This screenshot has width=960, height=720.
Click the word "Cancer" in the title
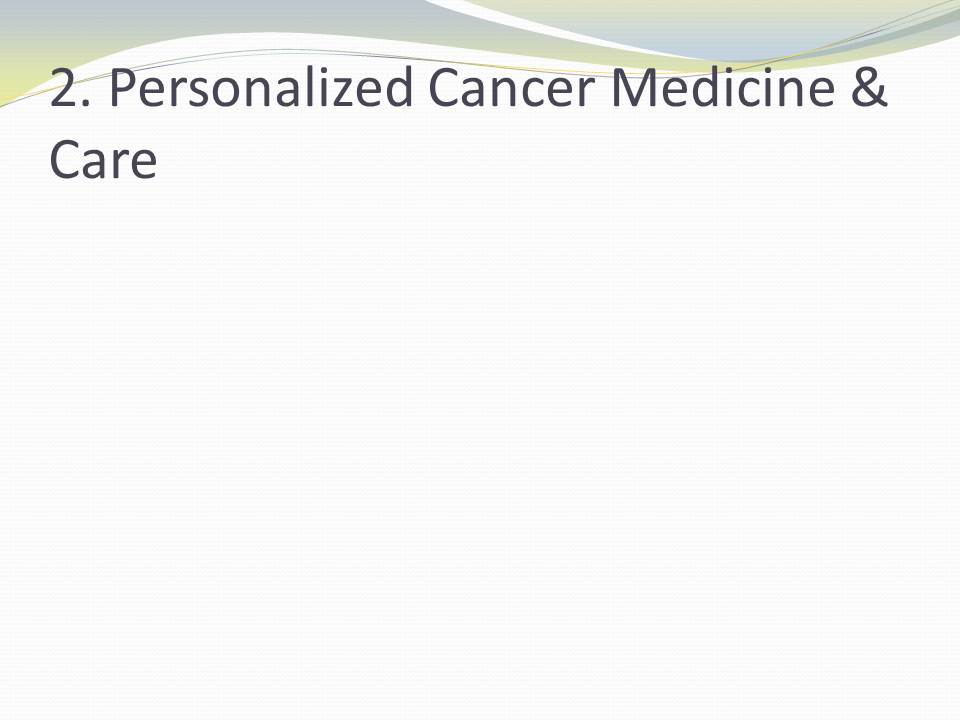point(511,90)
